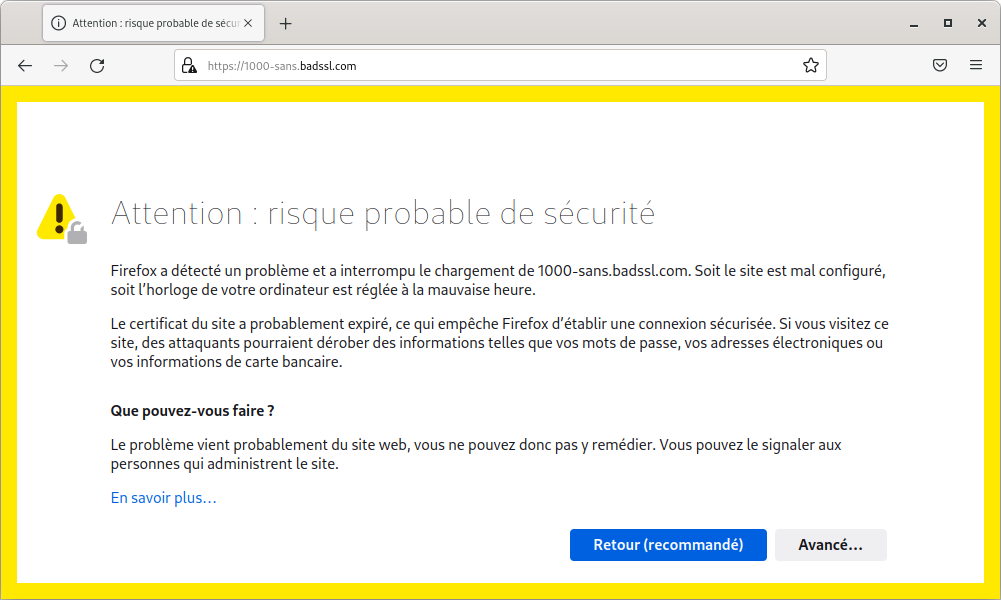Open a new tab with plus button
Image resolution: width=1001 pixels, height=600 pixels.
285,24
